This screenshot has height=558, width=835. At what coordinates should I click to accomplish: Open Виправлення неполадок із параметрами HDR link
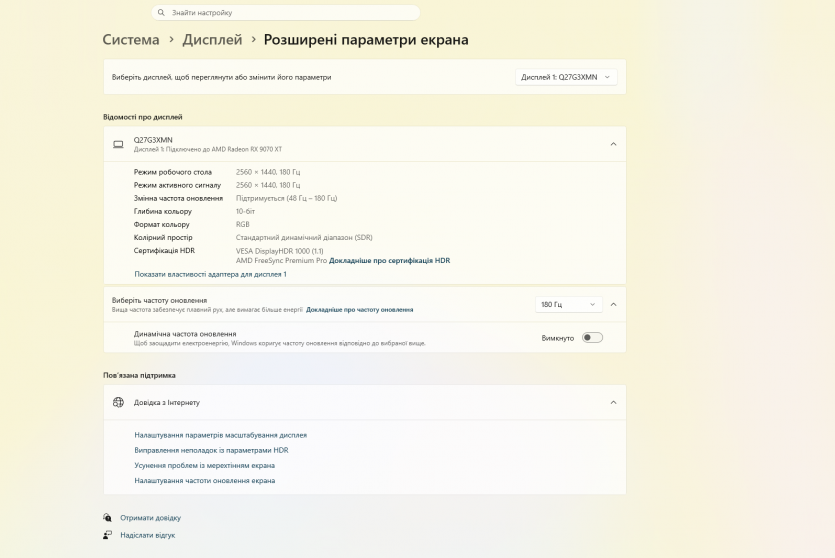point(211,450)
